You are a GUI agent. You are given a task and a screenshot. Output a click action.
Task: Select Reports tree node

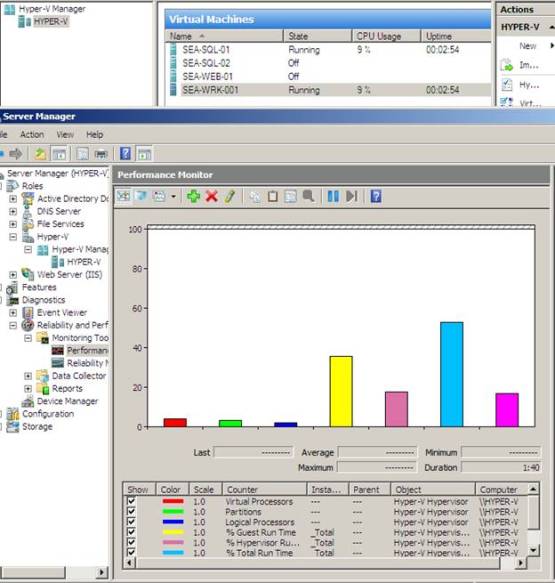point(67,389)
